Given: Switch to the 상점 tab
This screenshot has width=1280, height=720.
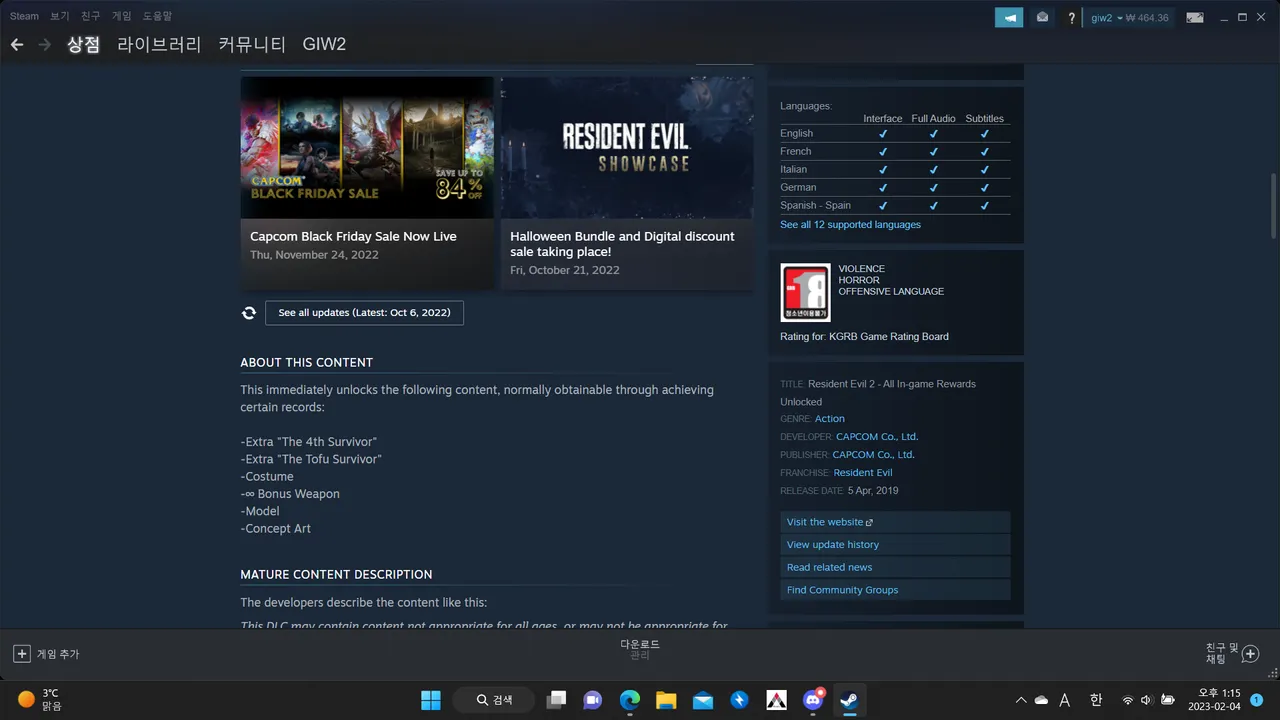Looking at the screenshot, I should point(83,45).
